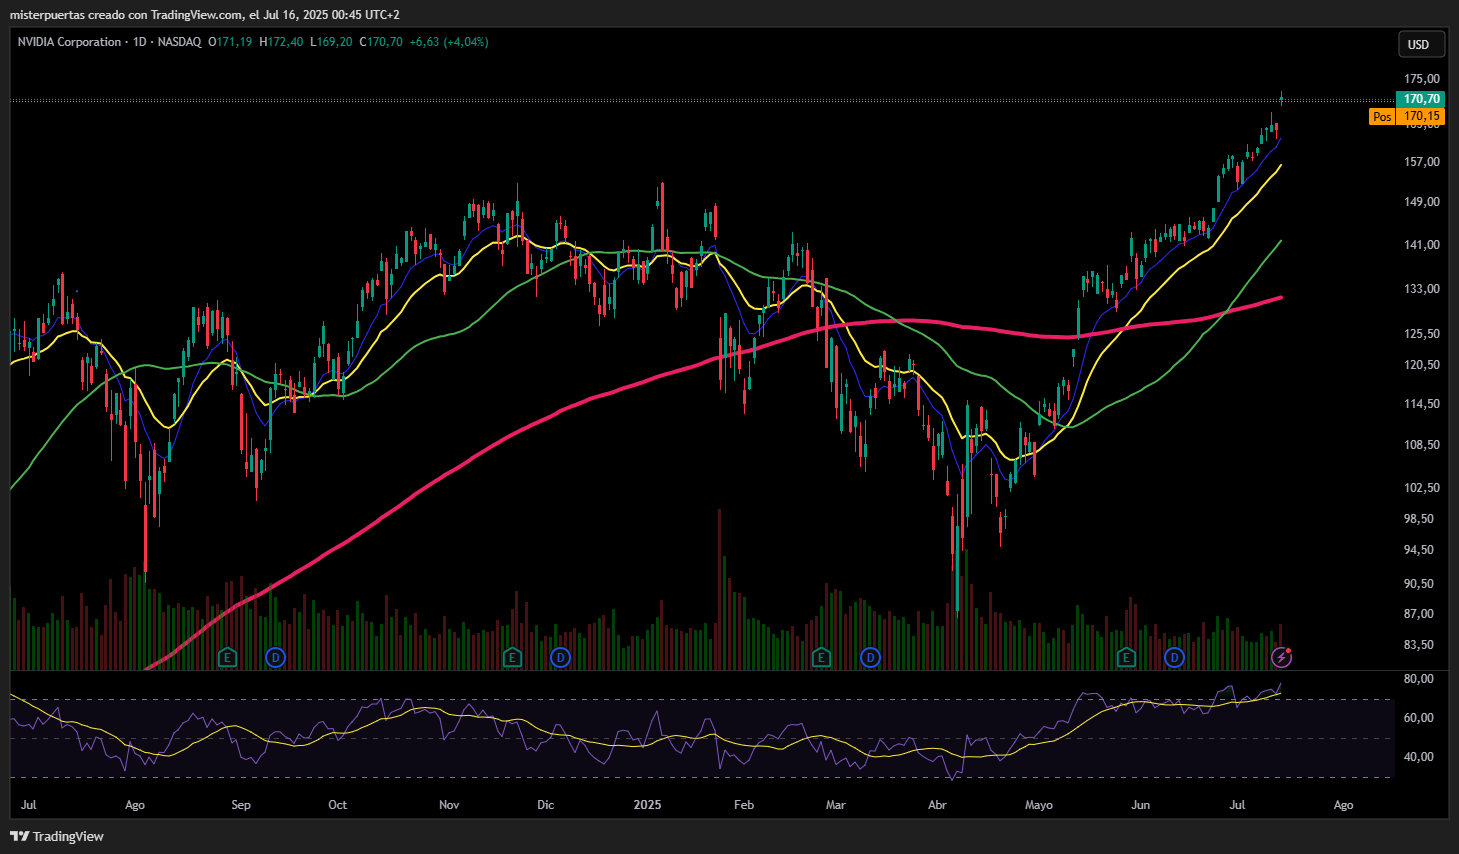Image resolution: width=1459 pixels, height=854 pixels.
Task: Click the 2025 label on the time axis
Action: tap(647, 805)
